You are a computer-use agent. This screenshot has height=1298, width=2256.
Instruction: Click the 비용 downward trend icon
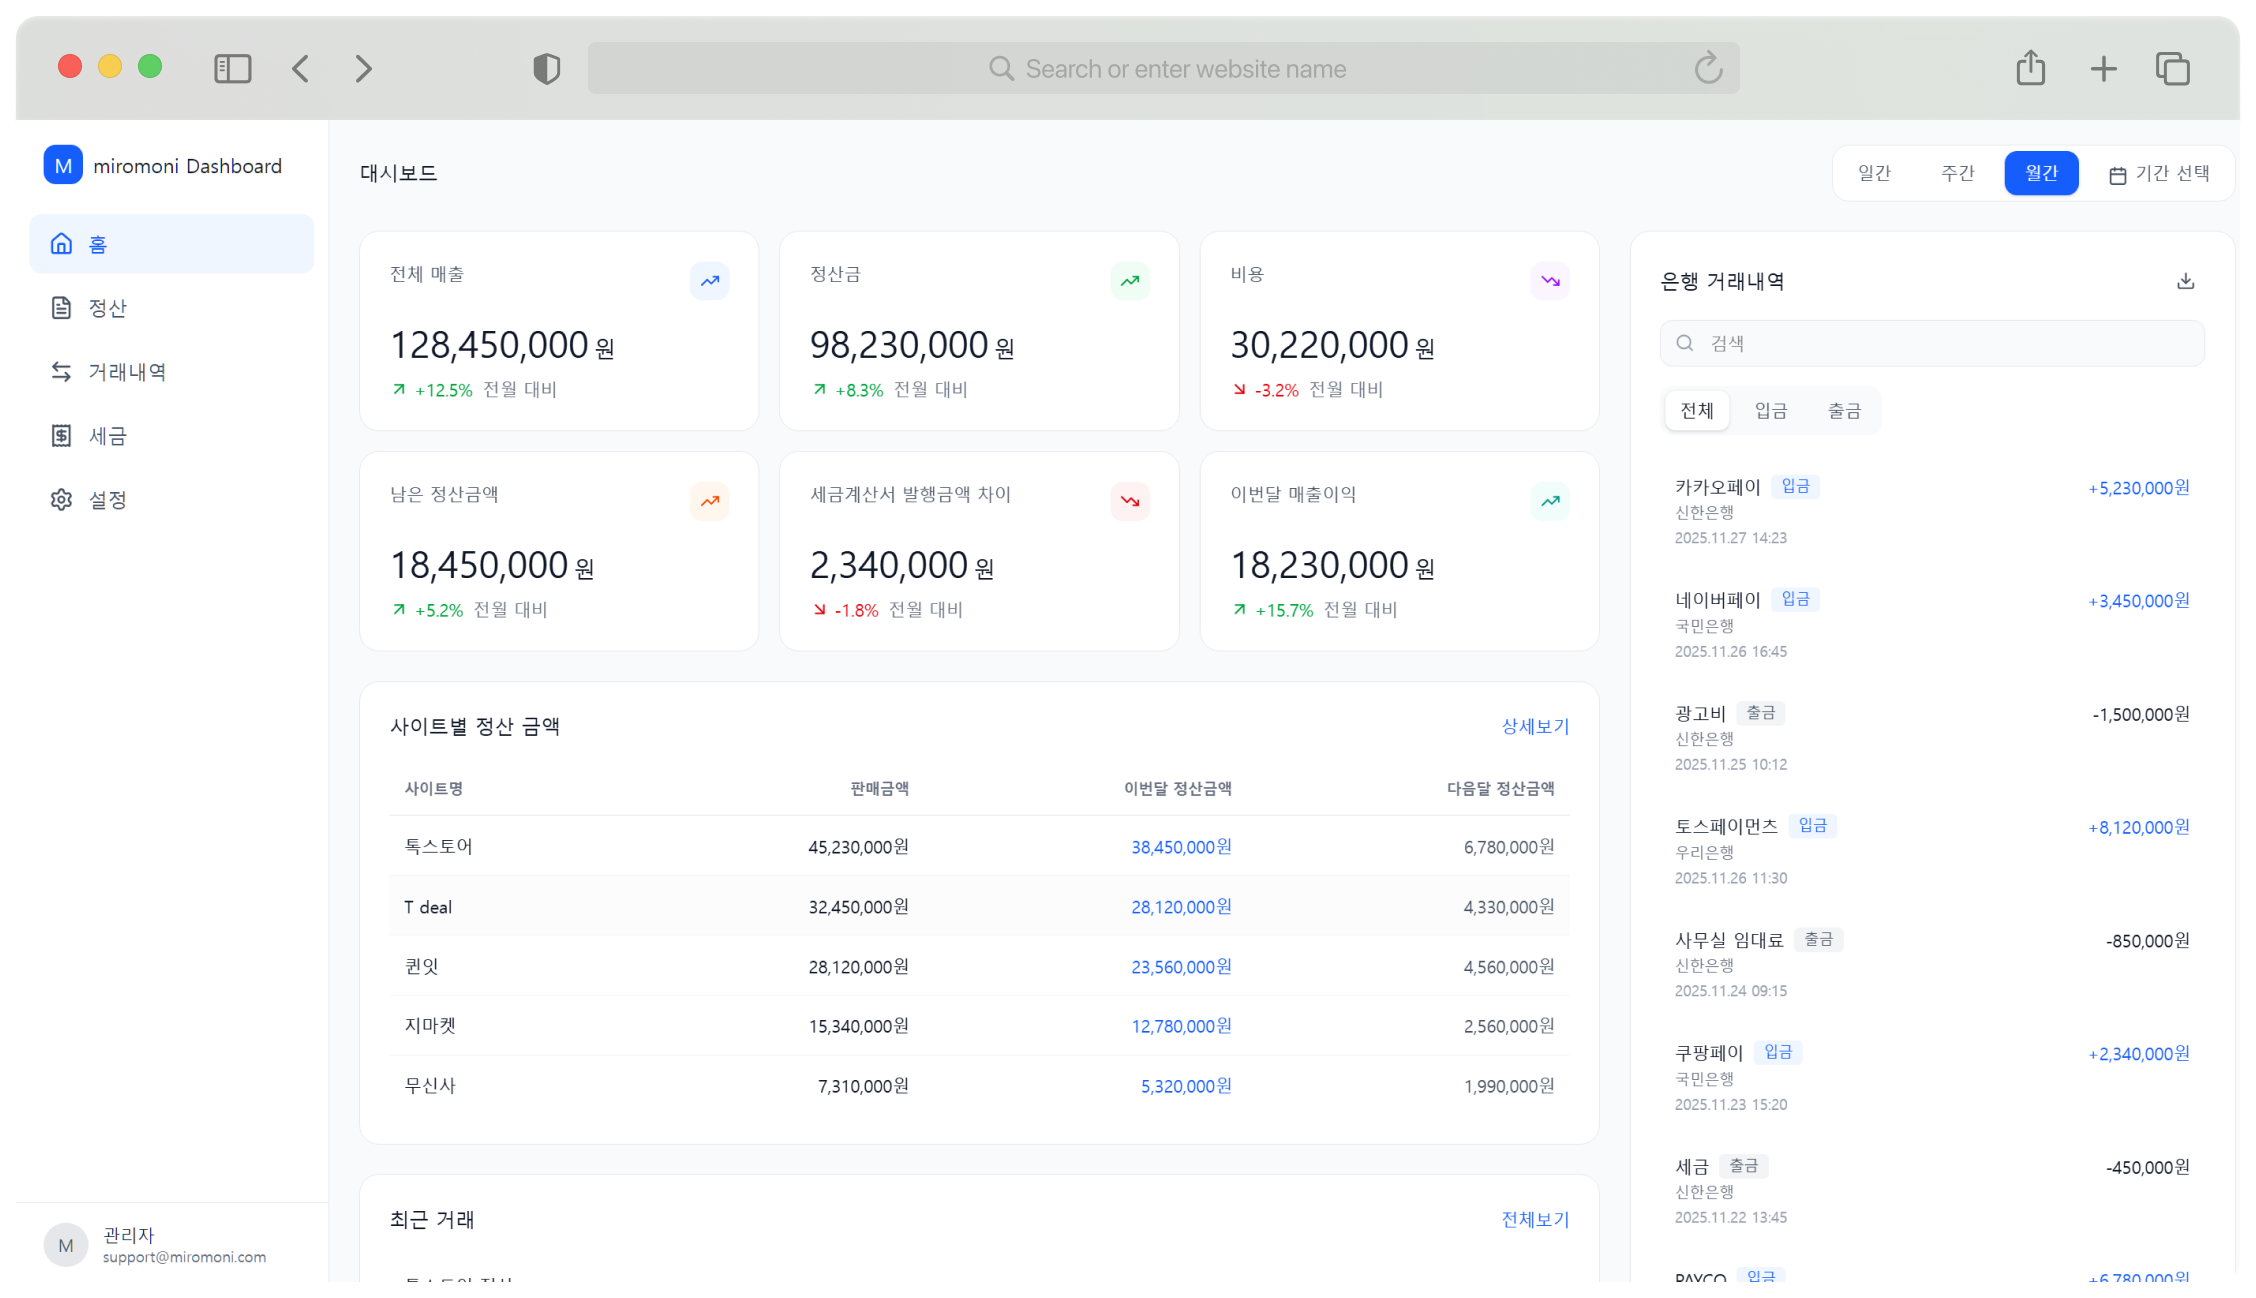(x=1549, y=281)
